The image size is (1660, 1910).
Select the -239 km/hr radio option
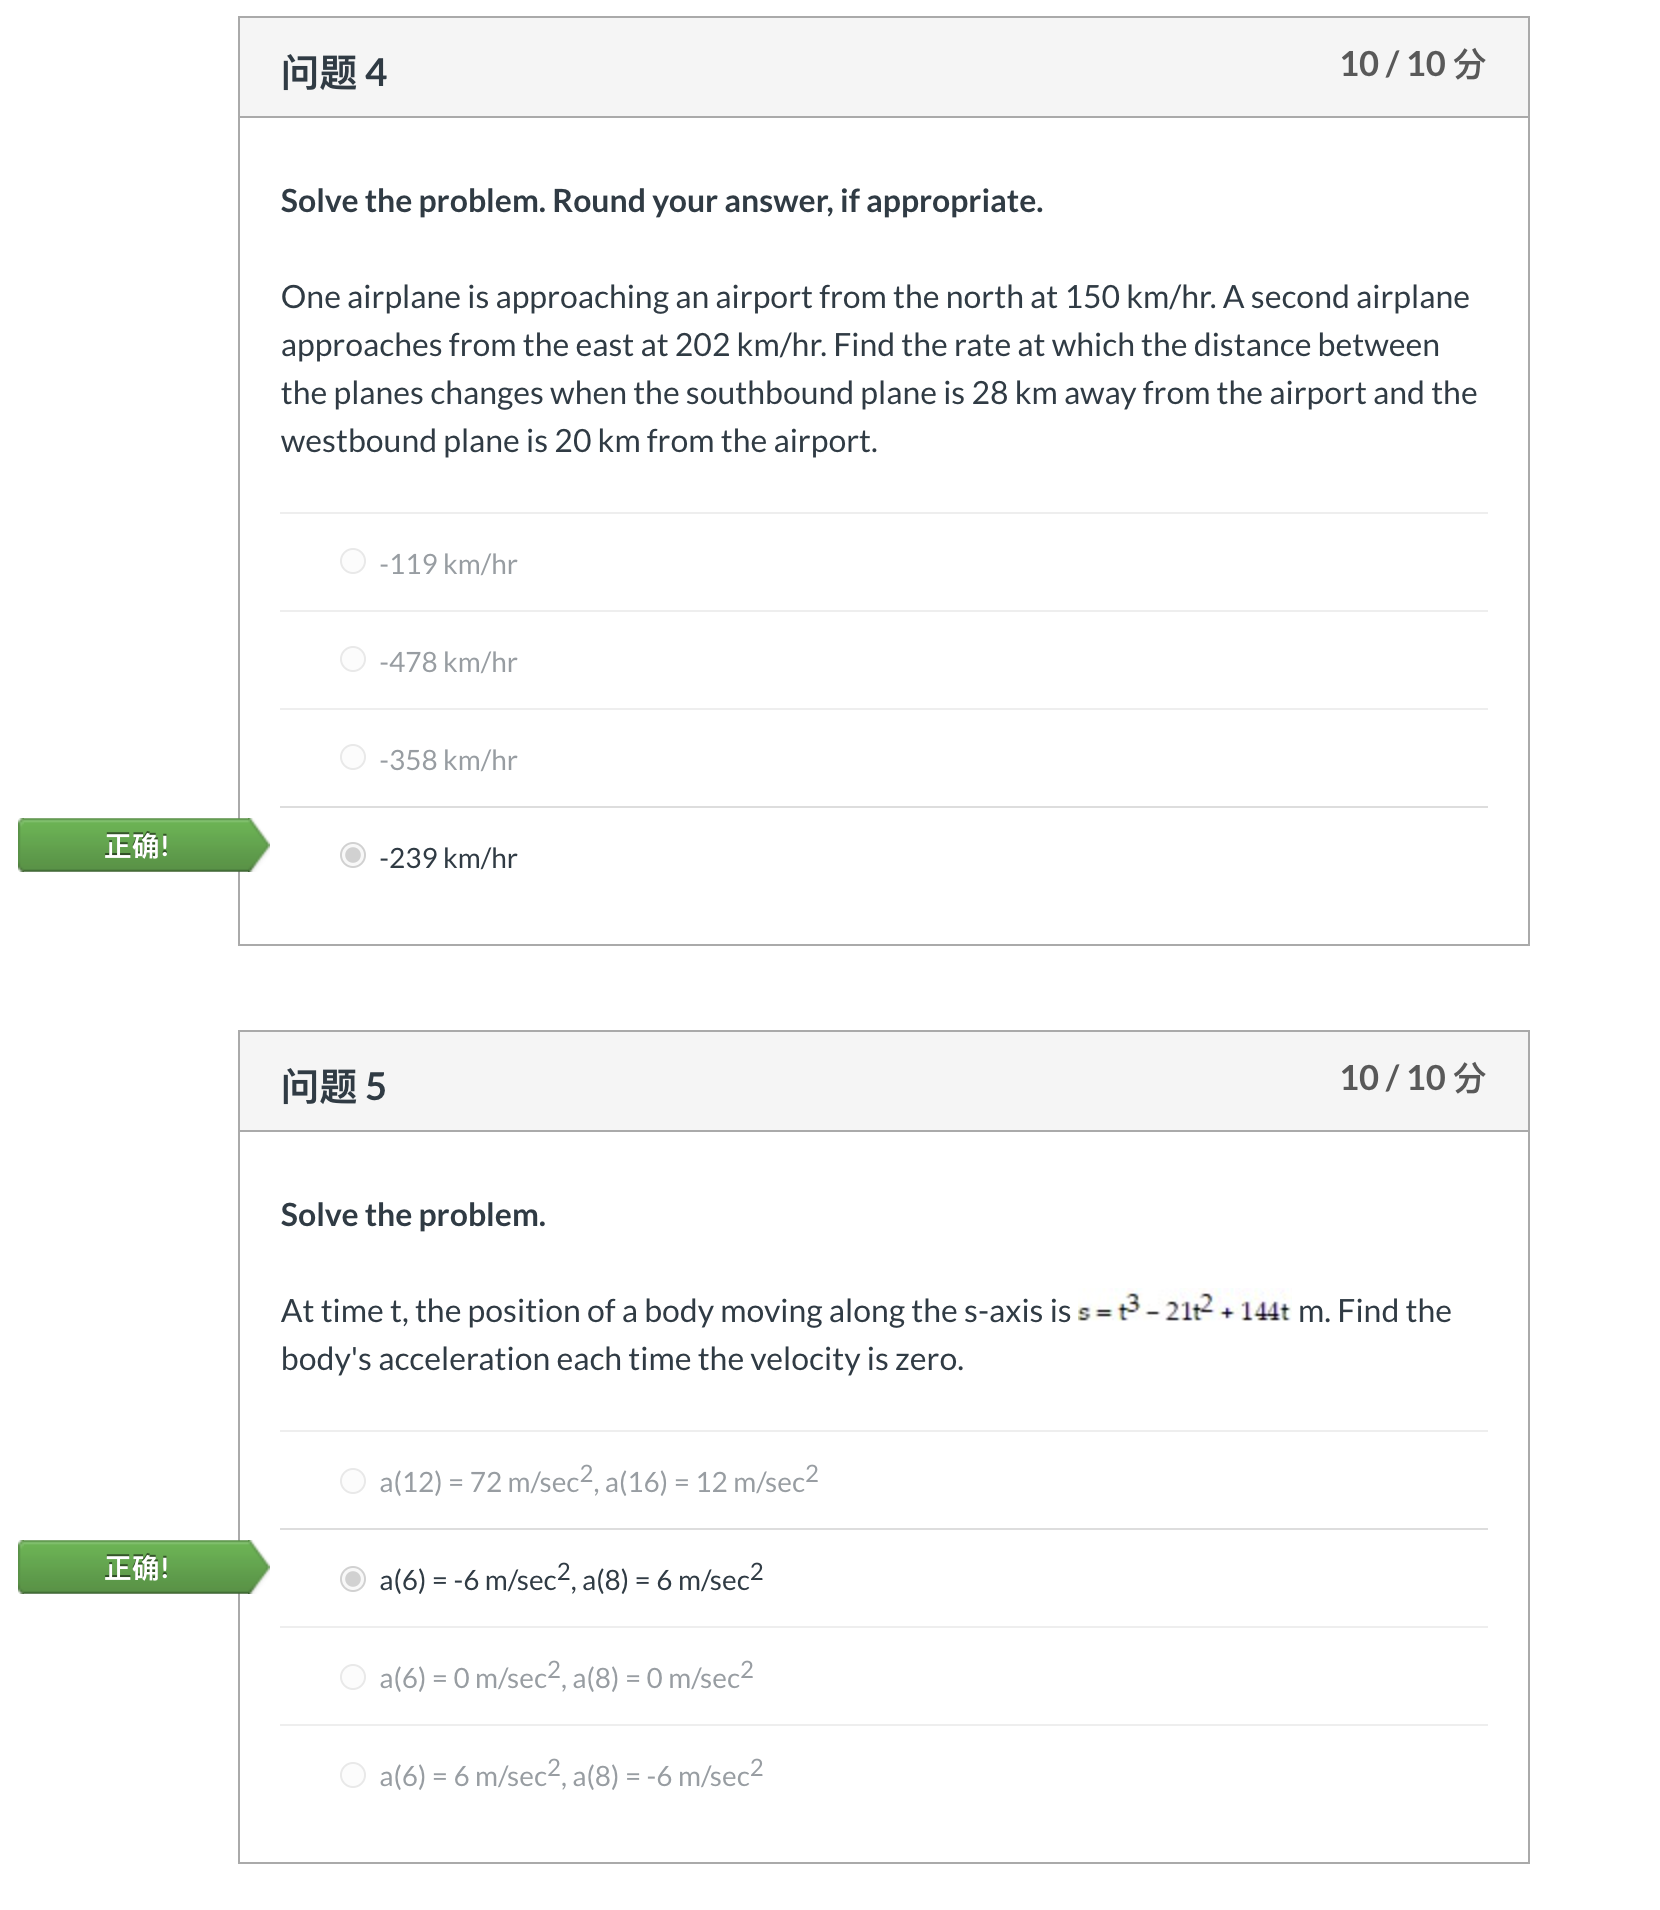pos(353,855)
